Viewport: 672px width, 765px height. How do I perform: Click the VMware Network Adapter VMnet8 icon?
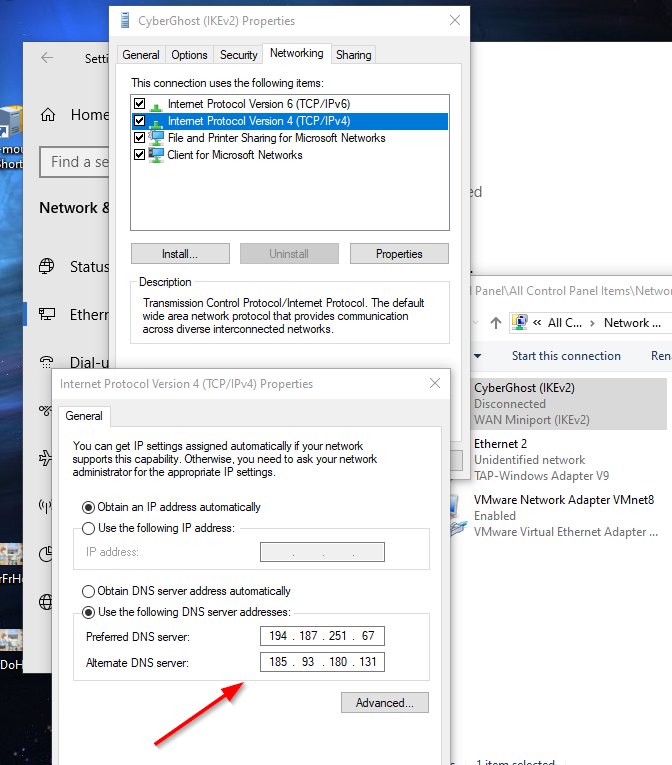456,516
